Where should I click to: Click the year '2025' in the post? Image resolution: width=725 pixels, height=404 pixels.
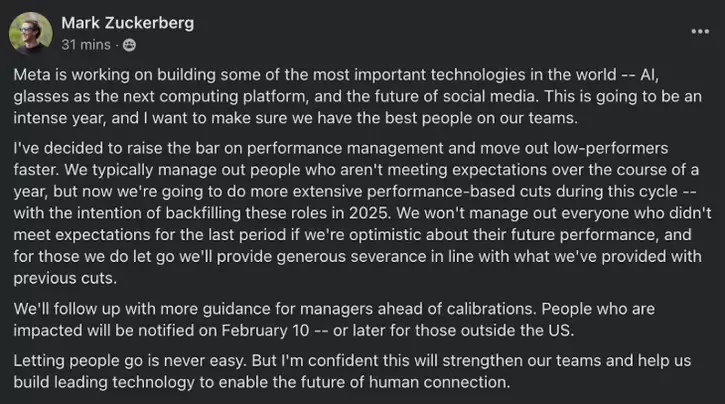368,213
